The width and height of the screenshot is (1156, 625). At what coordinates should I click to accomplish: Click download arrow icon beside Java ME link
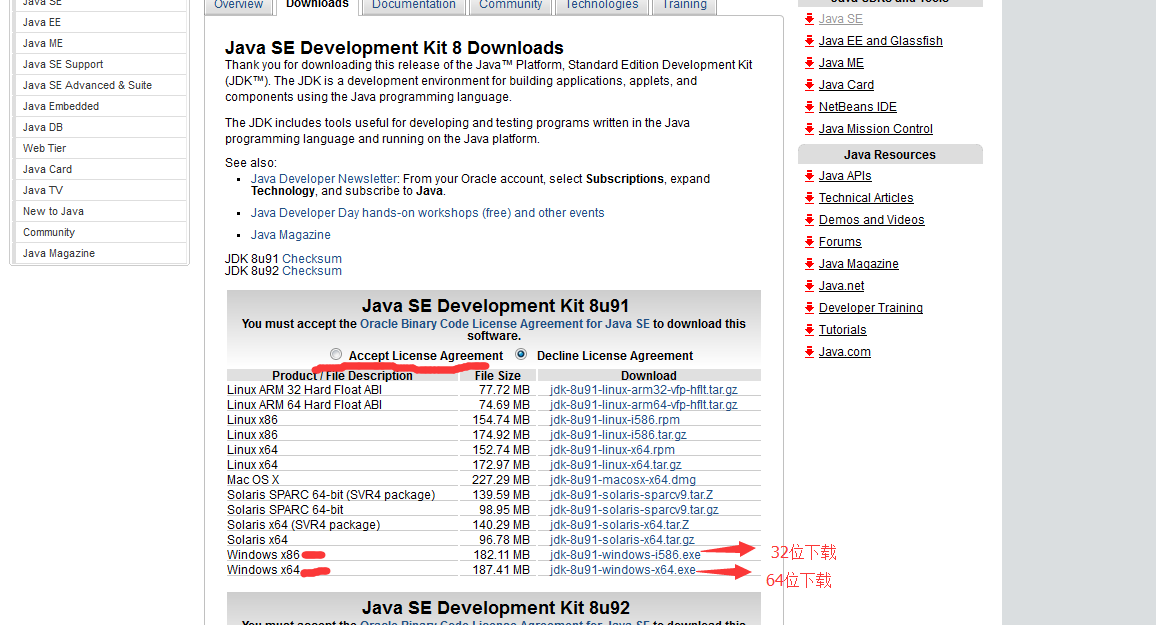pos(809,63)
